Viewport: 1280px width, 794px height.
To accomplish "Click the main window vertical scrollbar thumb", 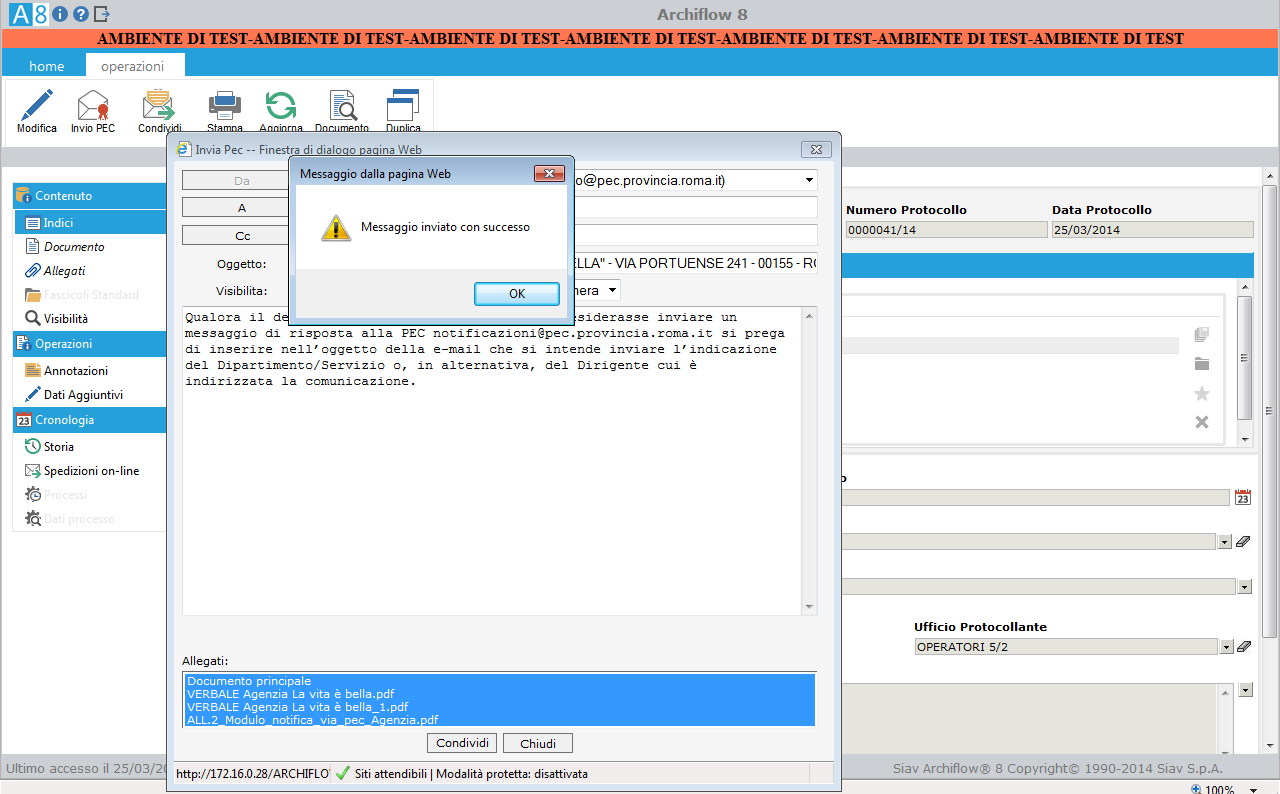I will coord(1269,410).
